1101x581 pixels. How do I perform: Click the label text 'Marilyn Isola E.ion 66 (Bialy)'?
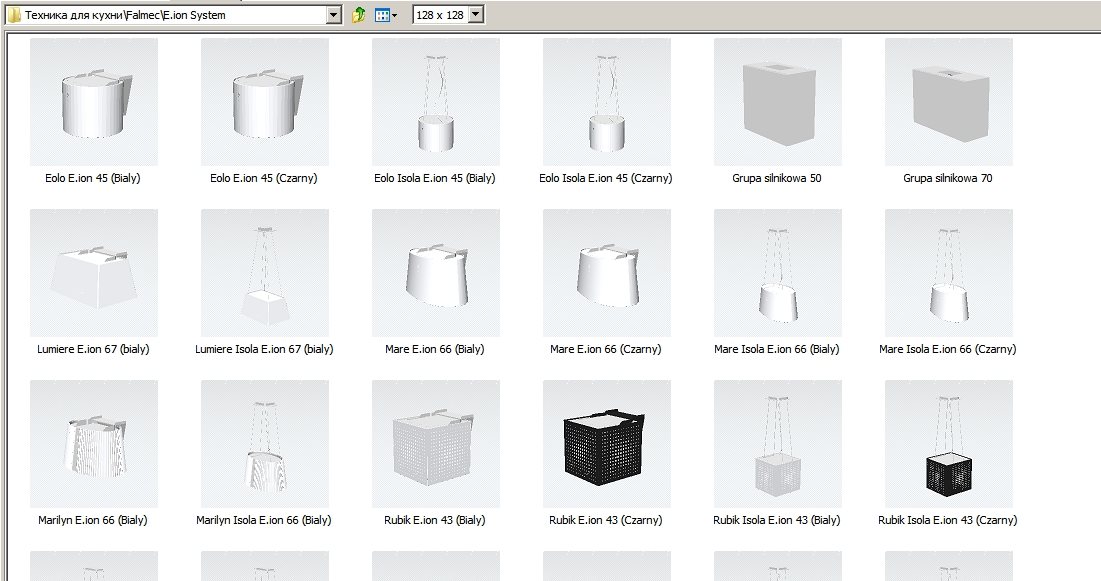(x=264, y=521)
